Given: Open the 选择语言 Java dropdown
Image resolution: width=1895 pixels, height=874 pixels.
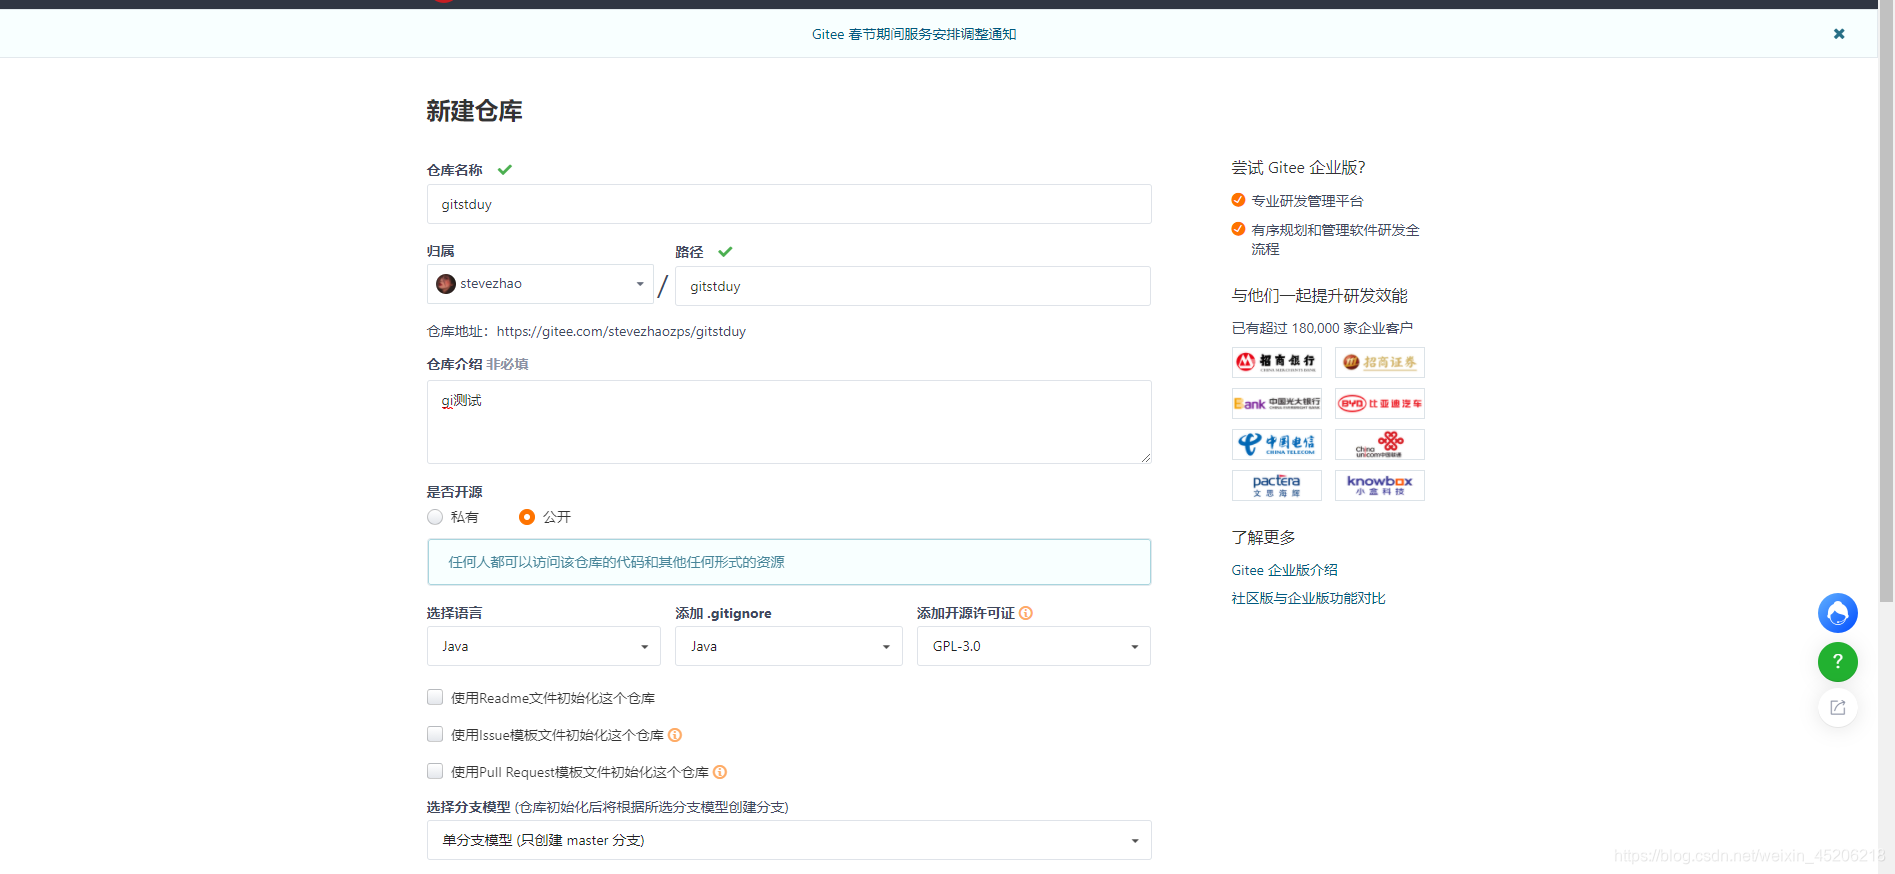Looking at the screenshot, I should pyautogui.click(x=544, y=646).
